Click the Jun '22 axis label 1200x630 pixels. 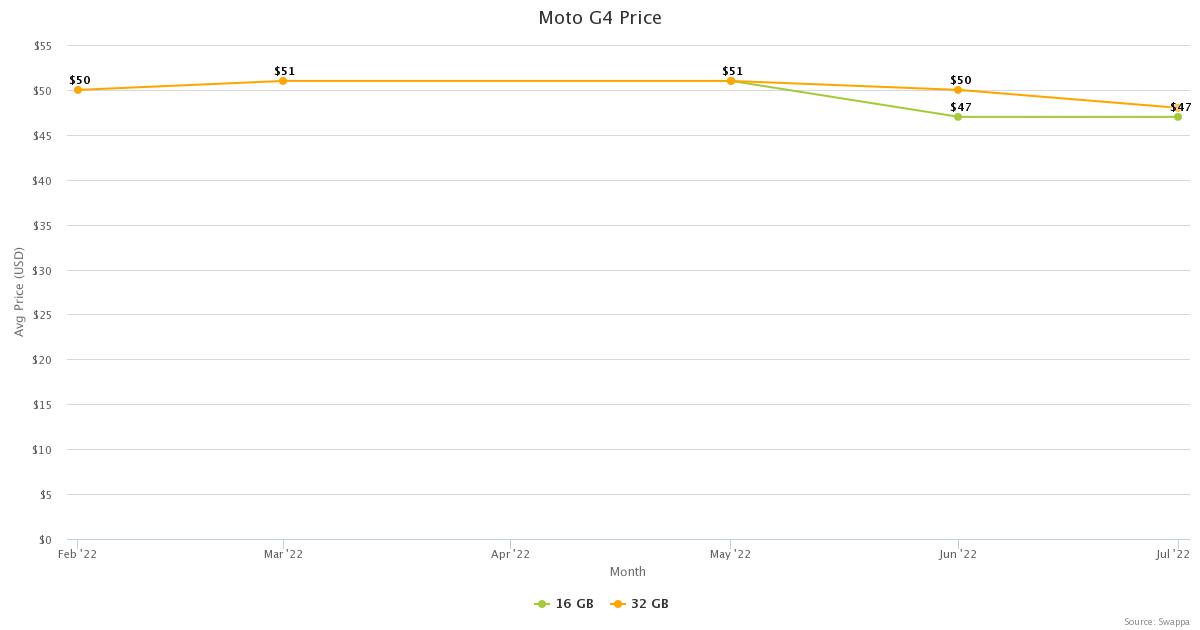click(x=959, y=554)
